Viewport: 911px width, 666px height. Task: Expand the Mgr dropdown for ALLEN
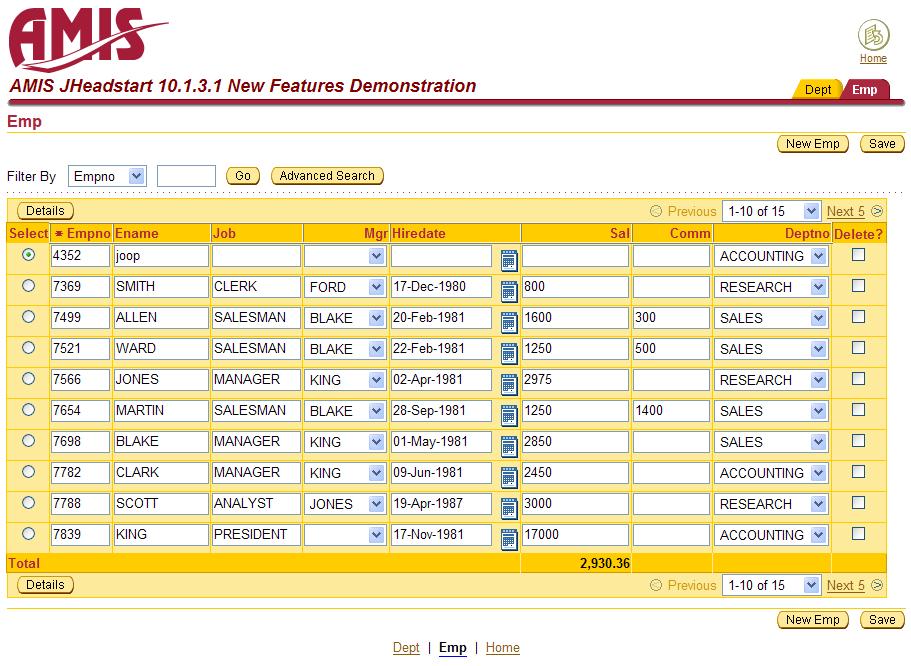click(376, 318)
